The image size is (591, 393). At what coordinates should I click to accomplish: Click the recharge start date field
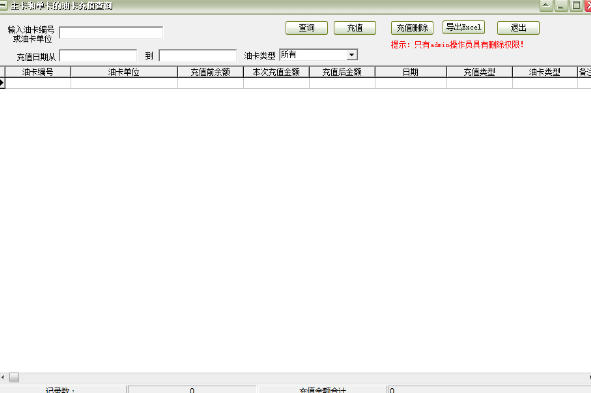[x=98, y=56]
